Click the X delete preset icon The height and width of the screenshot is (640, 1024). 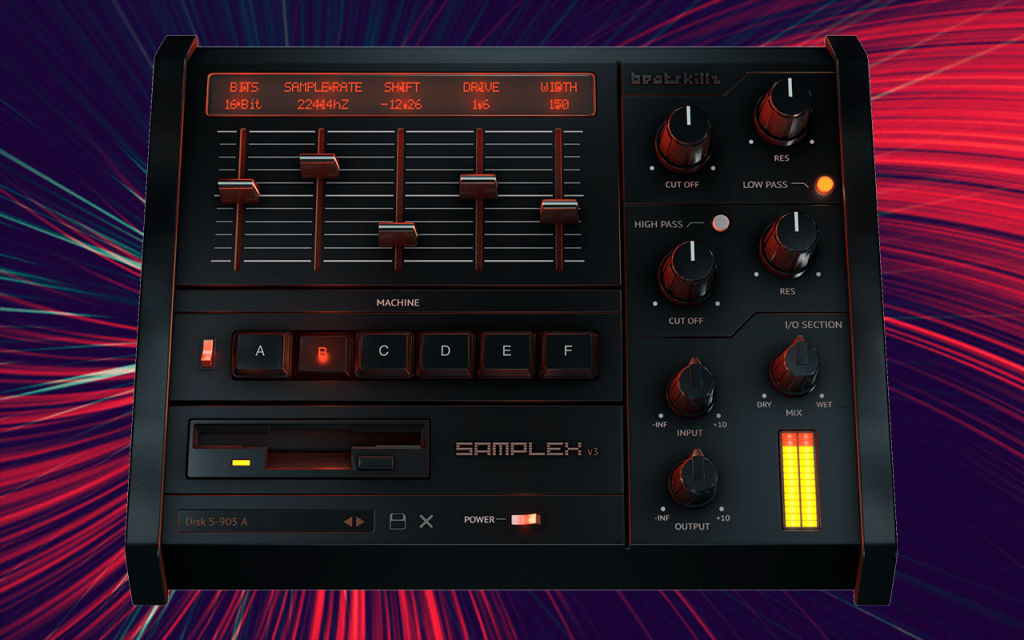(426, 521)
